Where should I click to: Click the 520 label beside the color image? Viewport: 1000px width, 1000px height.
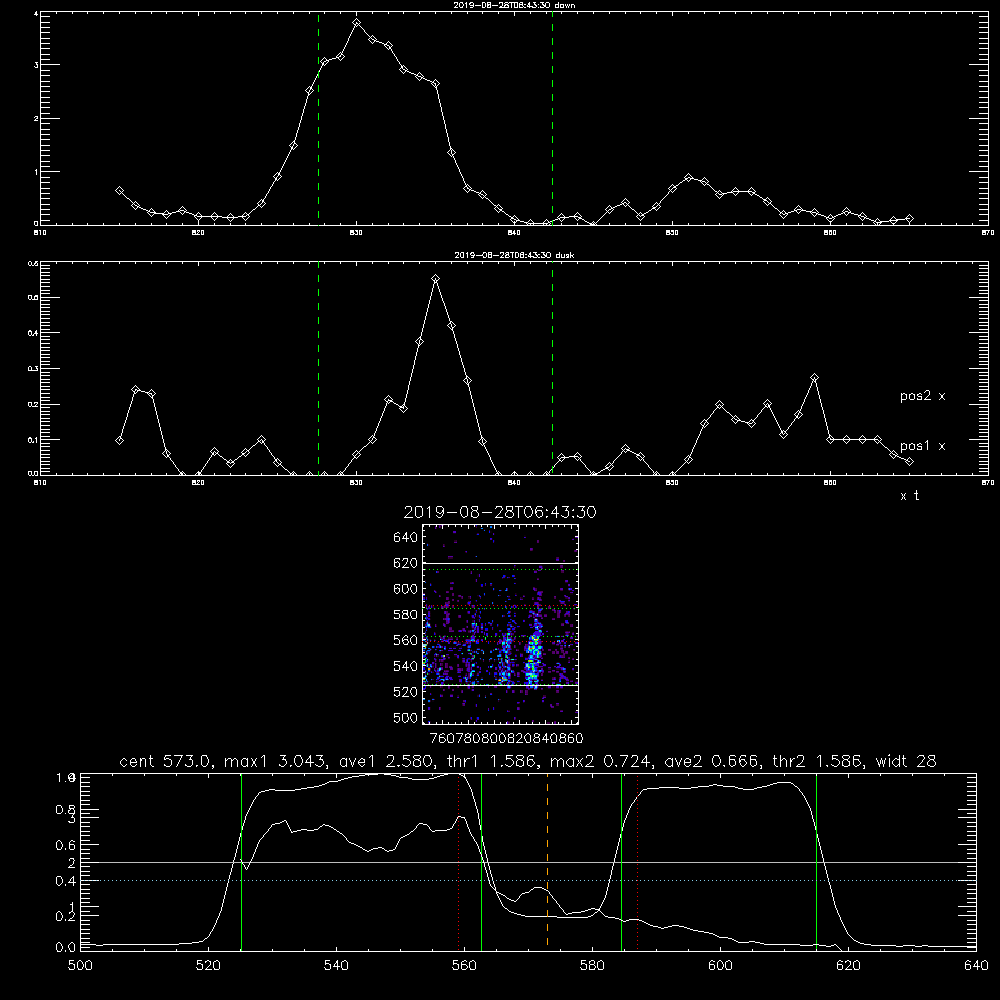coord(406,692)
